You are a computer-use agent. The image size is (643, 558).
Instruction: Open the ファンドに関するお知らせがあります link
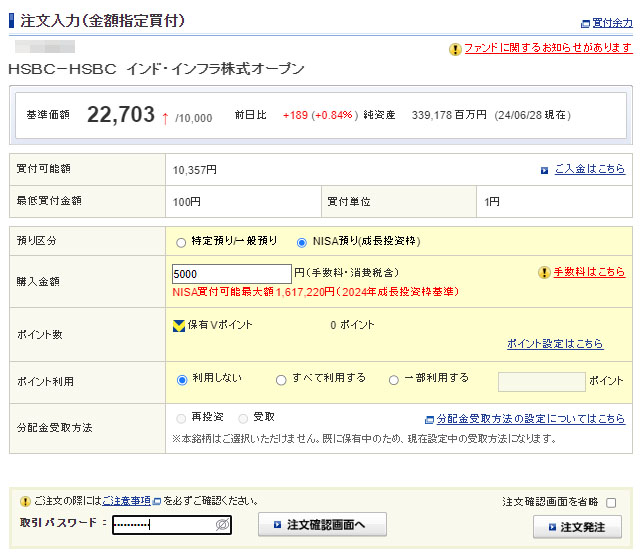pyautogui.click(x=547, y=48)
